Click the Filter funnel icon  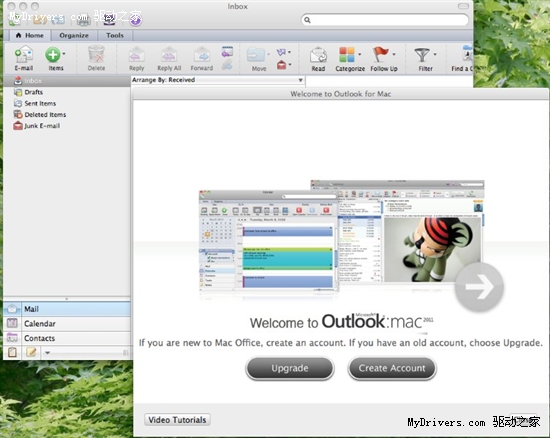click(422, 55)
